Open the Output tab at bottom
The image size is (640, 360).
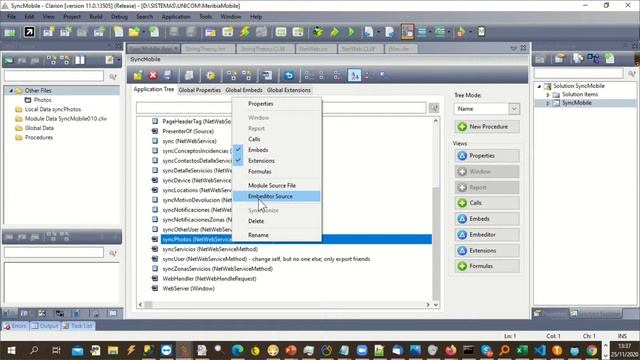point(45,326)
